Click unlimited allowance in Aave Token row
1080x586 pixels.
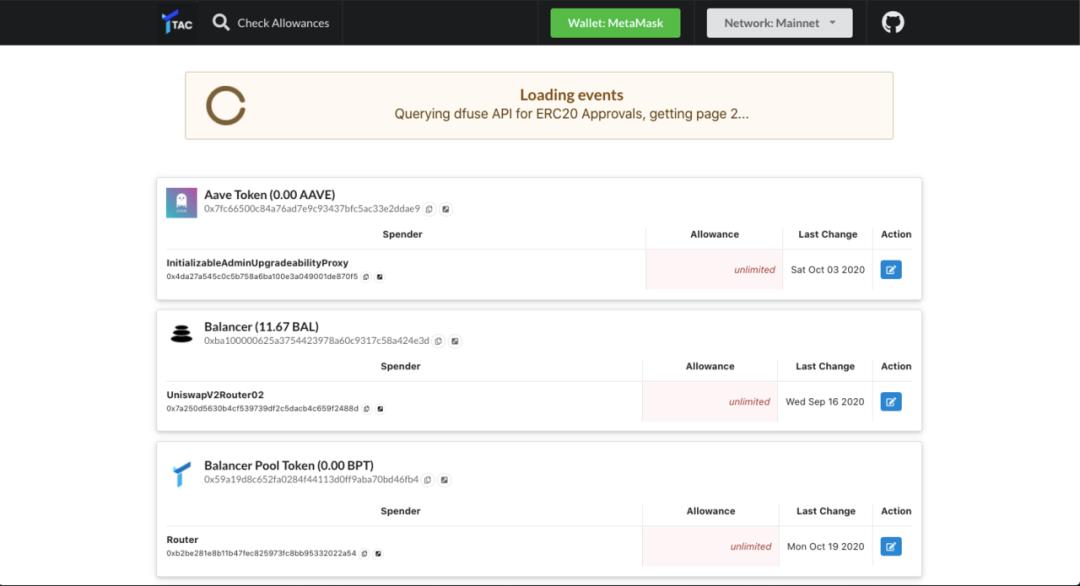[754, 270]
